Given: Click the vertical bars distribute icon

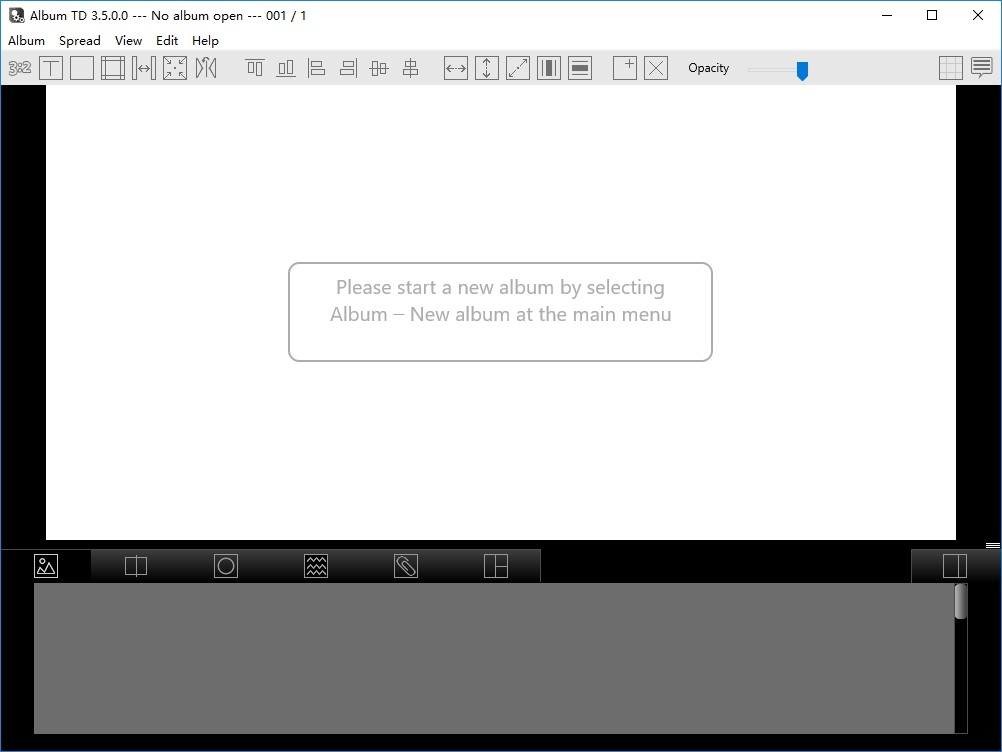Looking at the screenshot, I should [x=549, y=68].
